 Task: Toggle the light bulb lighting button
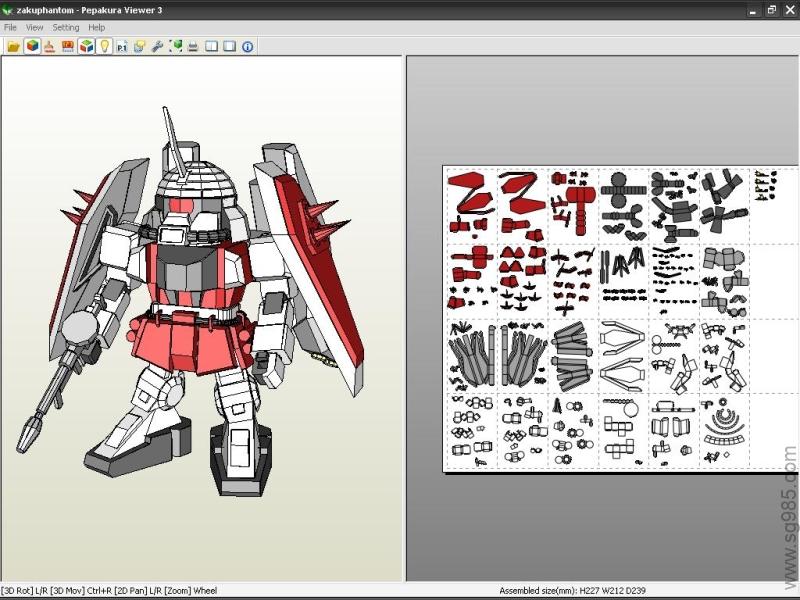pyautogui.click(x=104, y=46)
